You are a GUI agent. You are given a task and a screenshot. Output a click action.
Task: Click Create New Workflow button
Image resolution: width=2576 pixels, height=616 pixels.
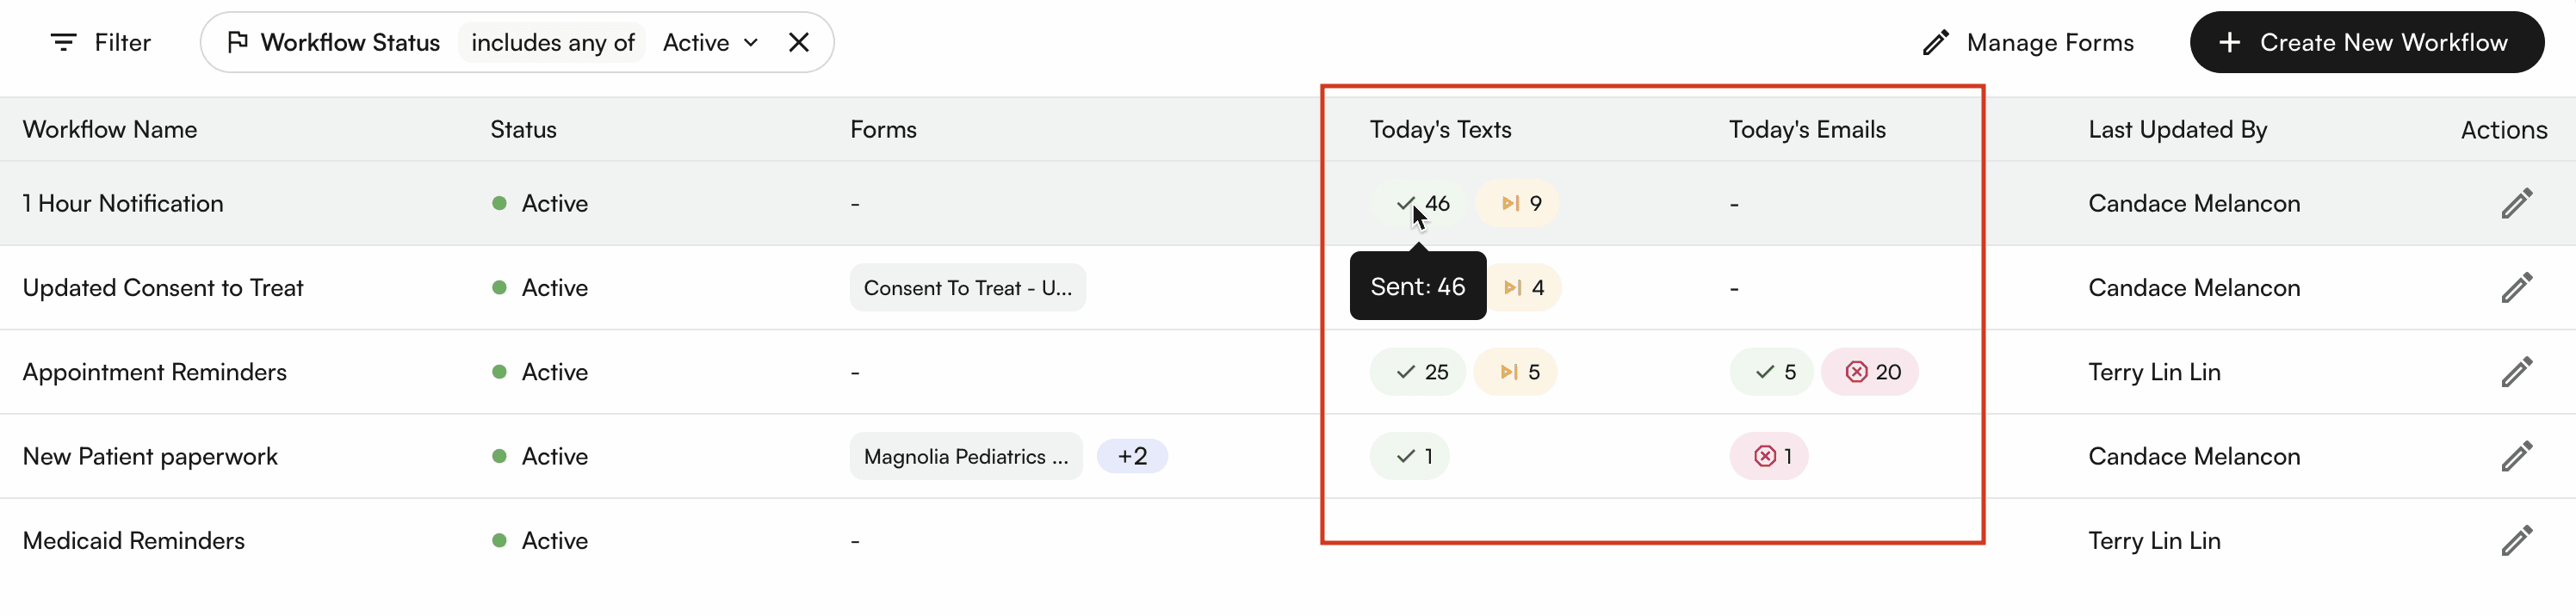(2366, 42)
